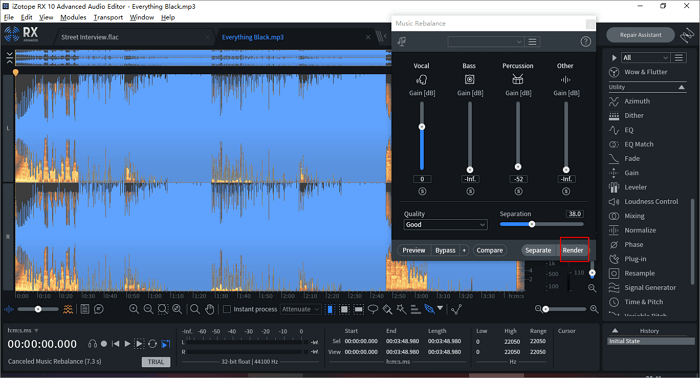
Task: Solo the Vocal channel
Action: coord(422,191)
